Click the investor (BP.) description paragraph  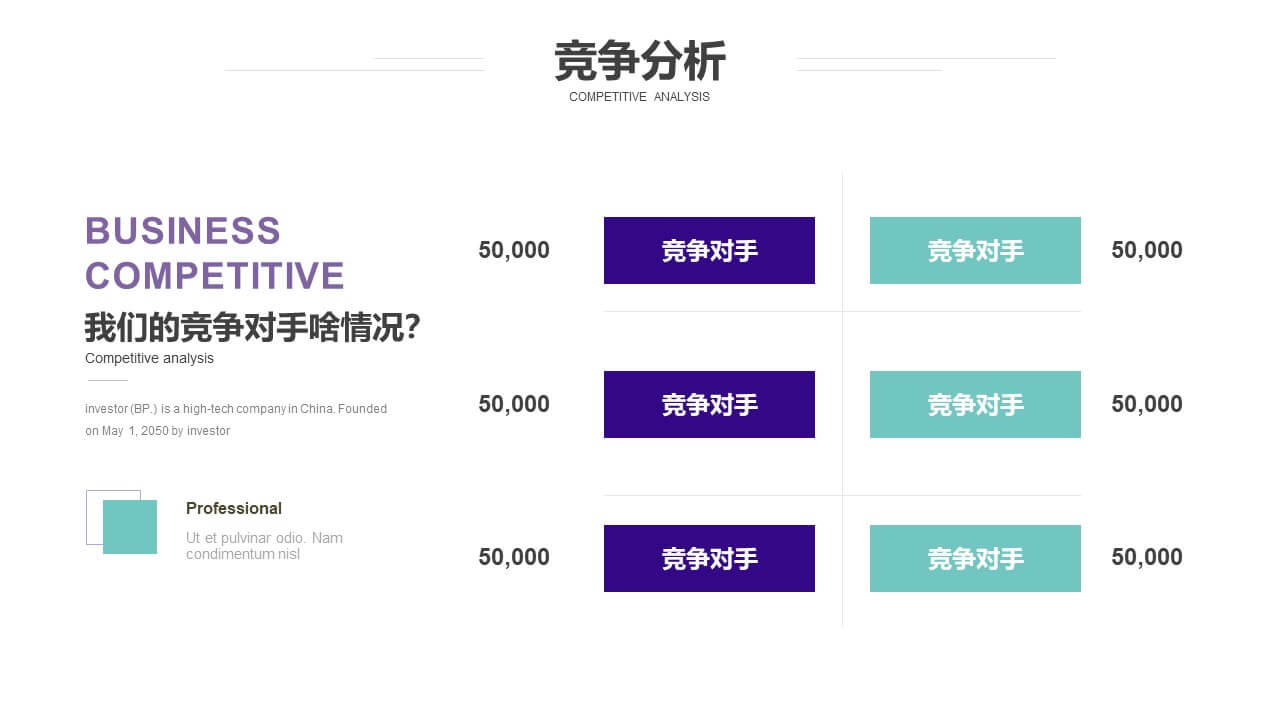[236, 420]
